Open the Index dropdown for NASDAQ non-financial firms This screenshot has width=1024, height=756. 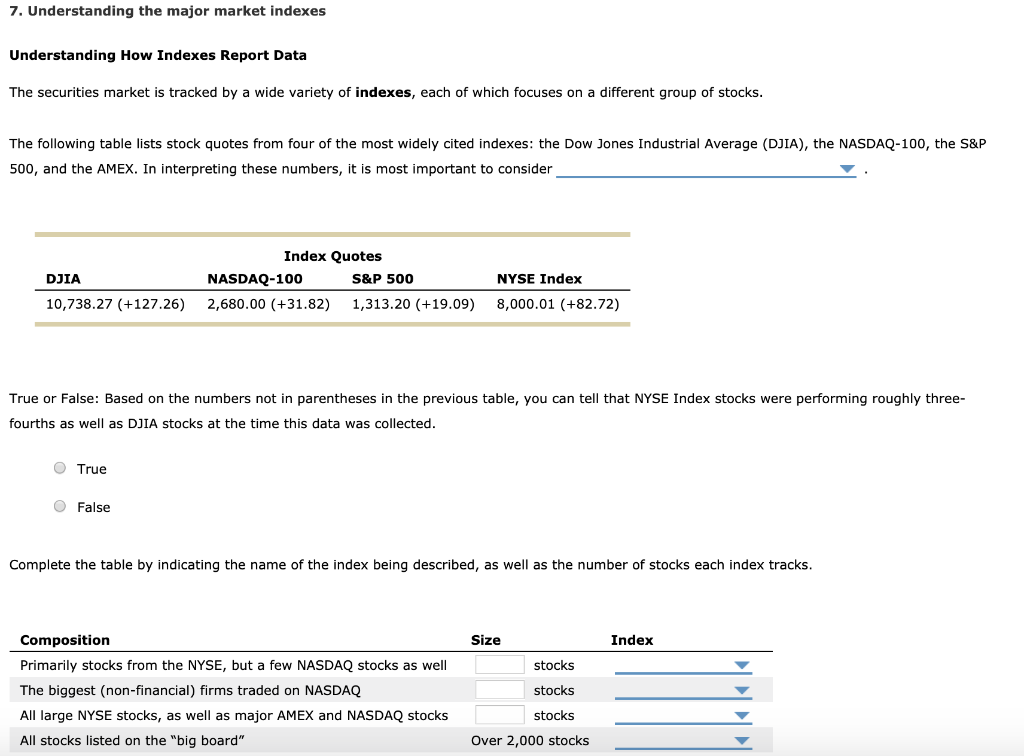click(740, 689)
